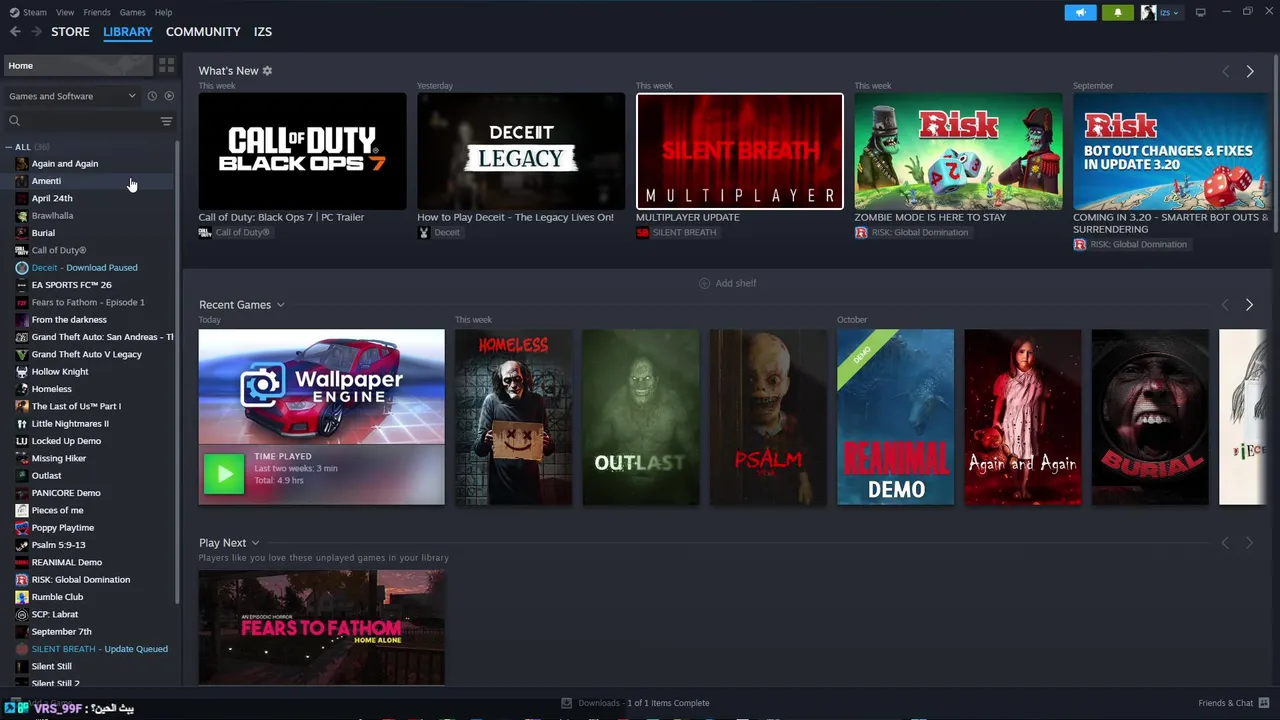This screenshot has width=1280, height=720.
Task: Click the Downloads icon in bottom bar
Action: pos(566,703)
